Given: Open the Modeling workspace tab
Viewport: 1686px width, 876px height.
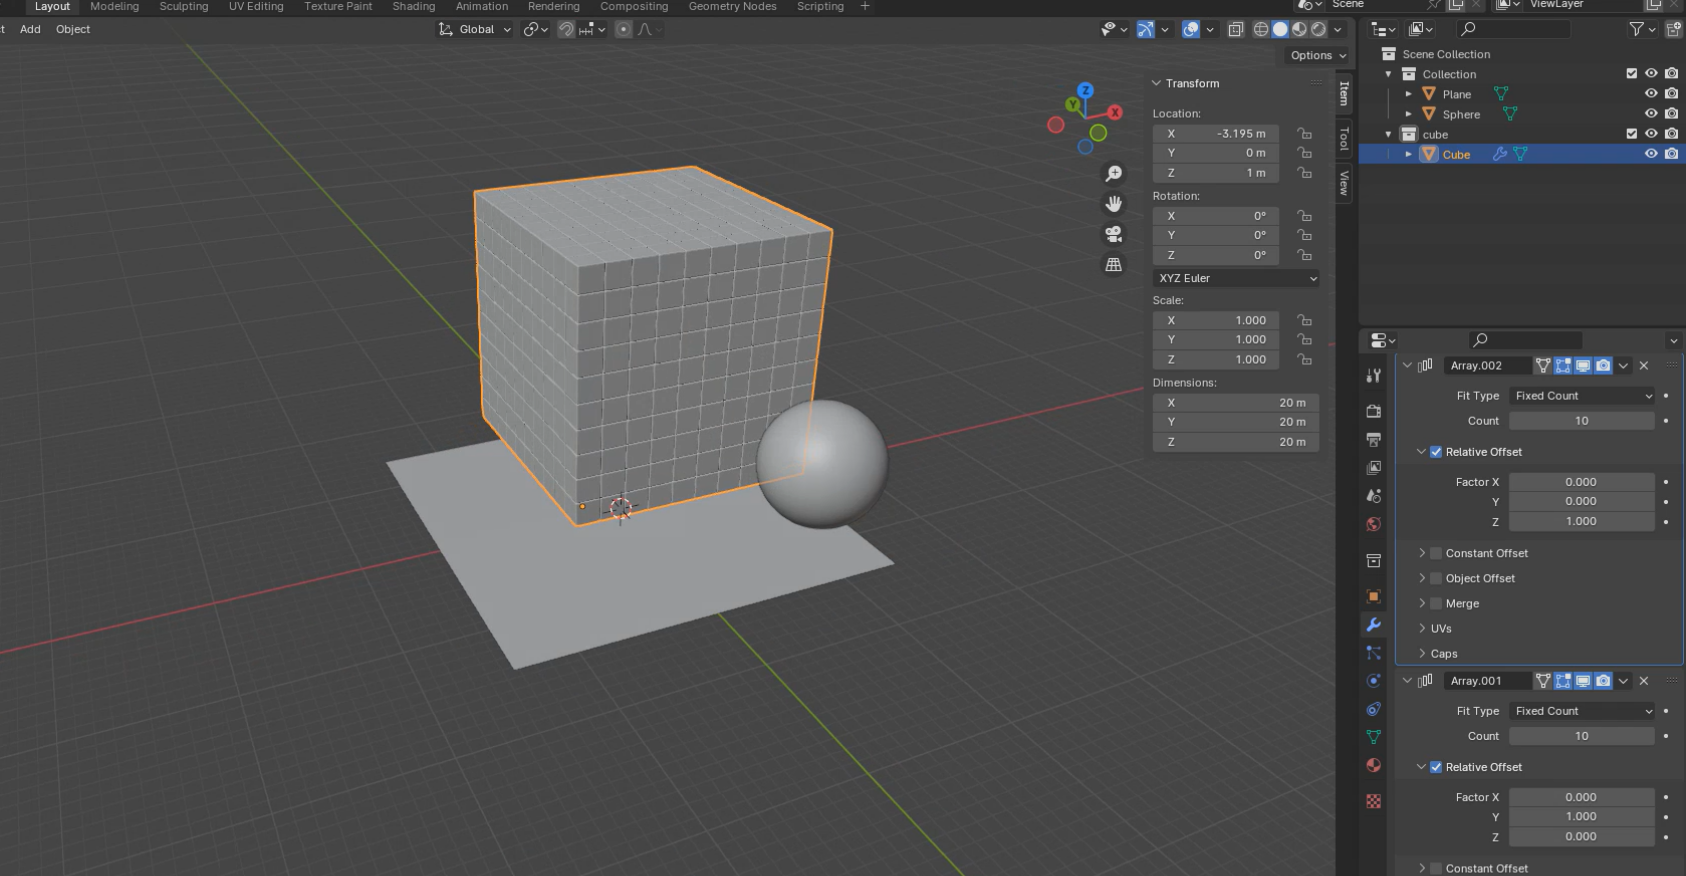Looking at the screenshot, I should pyautogui.click(x=115, y=7).
